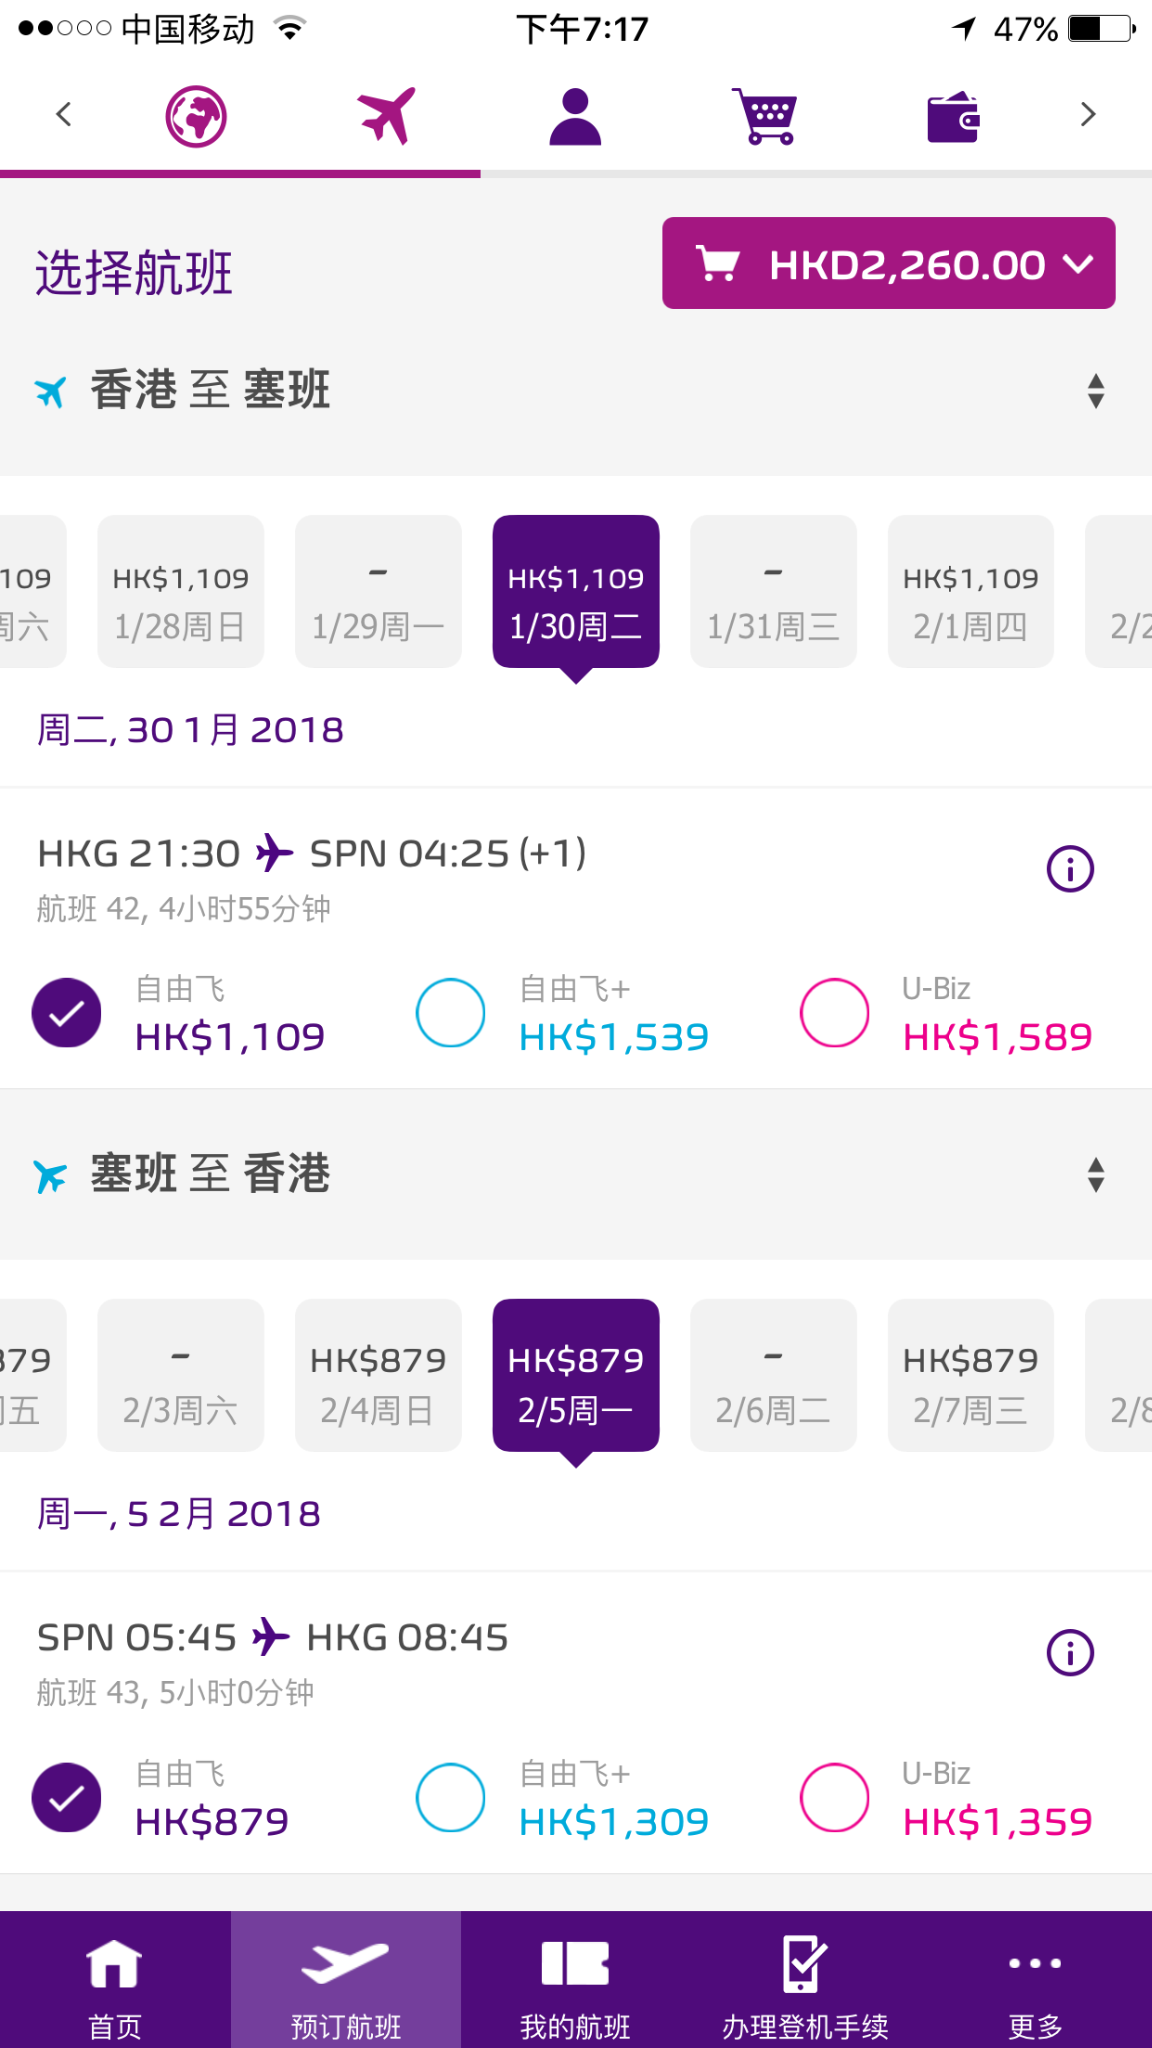The image size is (1152, 2048).
Task: Tap the globe destination step icon
Action: pyautogui.click(x=196, y=116)
